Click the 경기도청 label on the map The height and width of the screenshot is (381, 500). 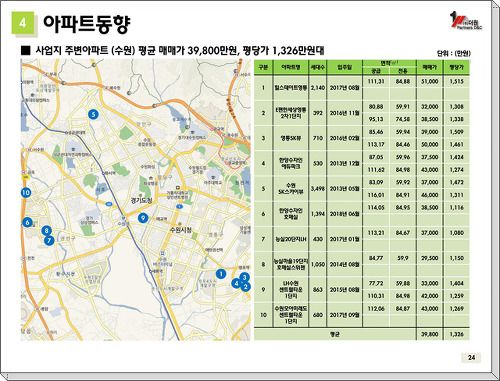(x=142, y=201)
